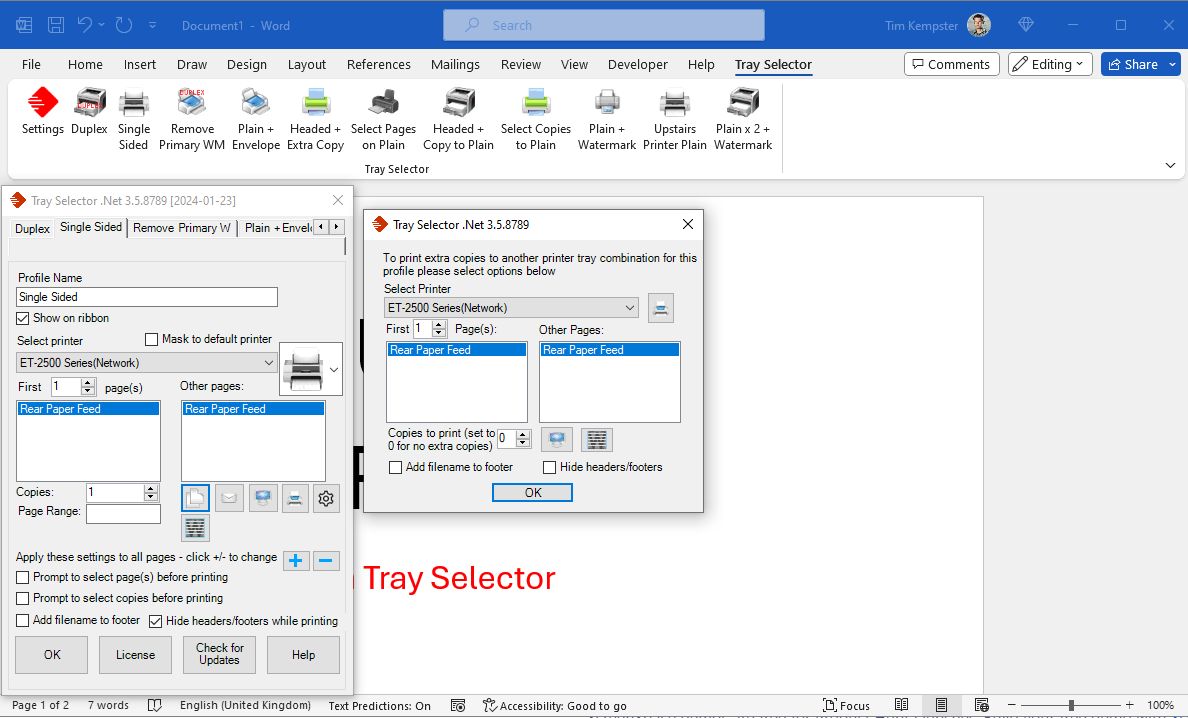Image resolution: width=1188 pixels, height=718 pixels.
Task: Run Plain + Envelope ribbon profile
Action: point(255,120)
